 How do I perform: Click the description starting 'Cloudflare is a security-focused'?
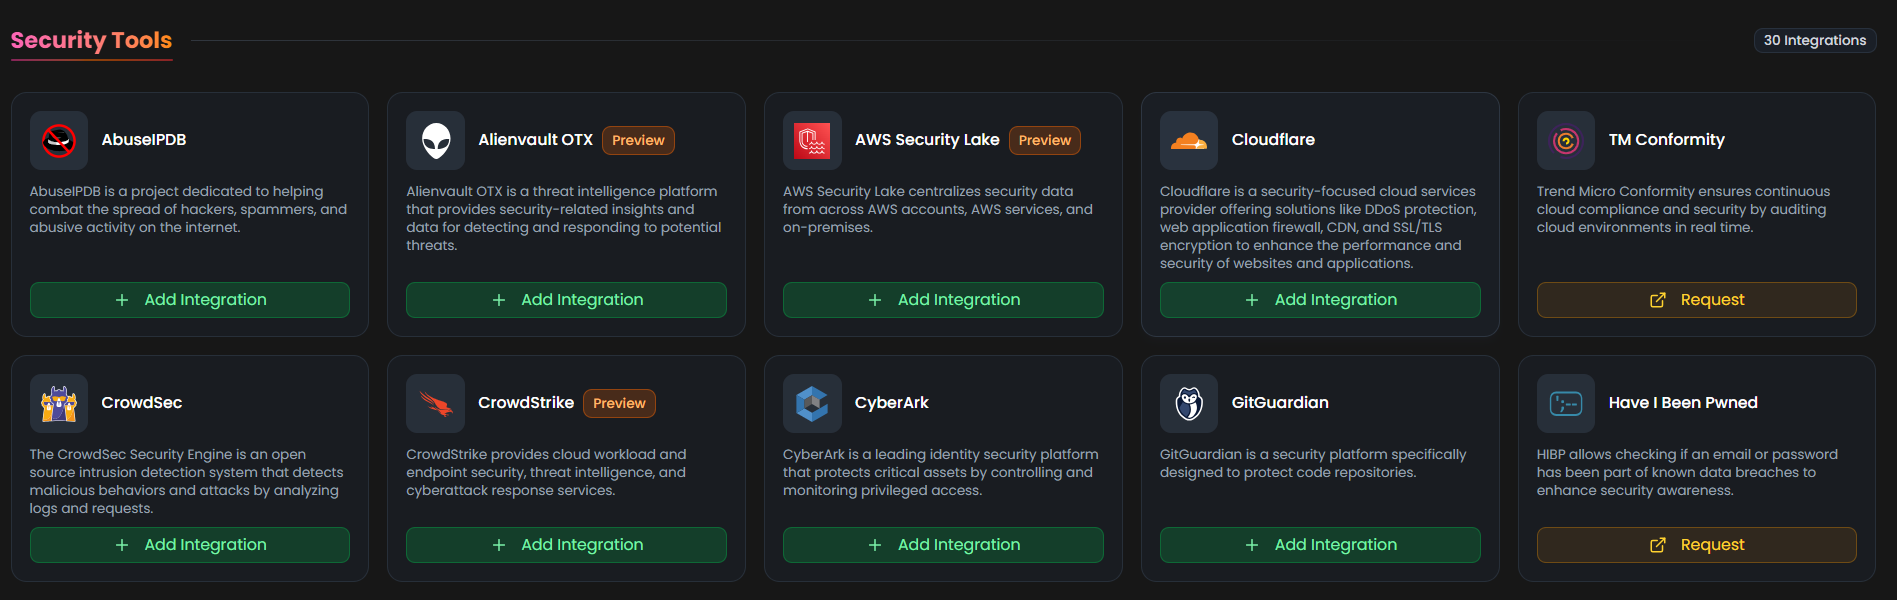(1318, 227)
